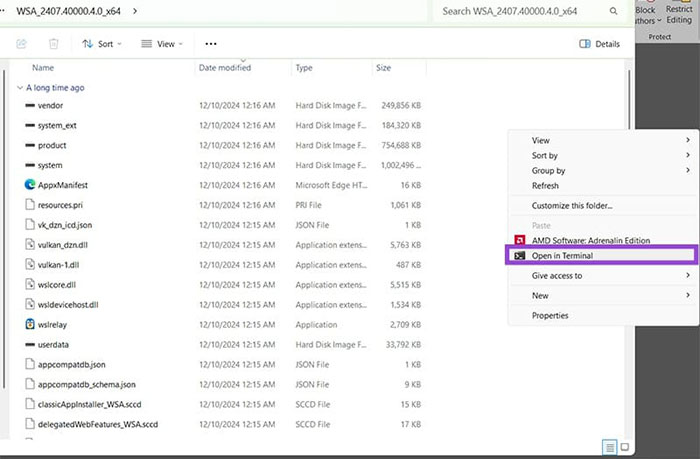Click the Delete trash icon in toolbar

pyautogui.click(x=54, y=44)
